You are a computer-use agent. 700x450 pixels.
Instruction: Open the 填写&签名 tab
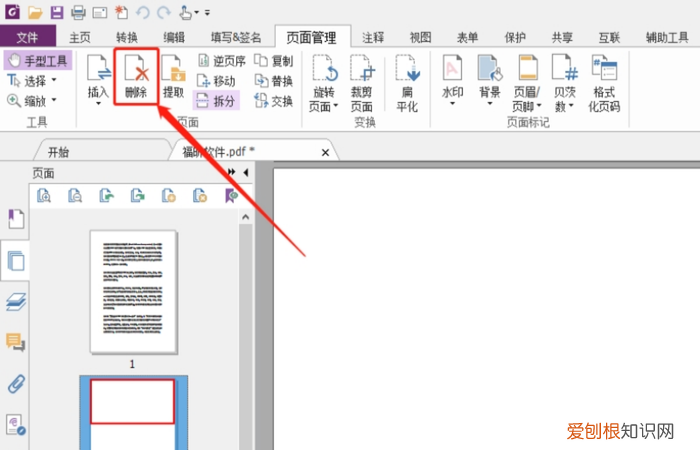point(236,38)
